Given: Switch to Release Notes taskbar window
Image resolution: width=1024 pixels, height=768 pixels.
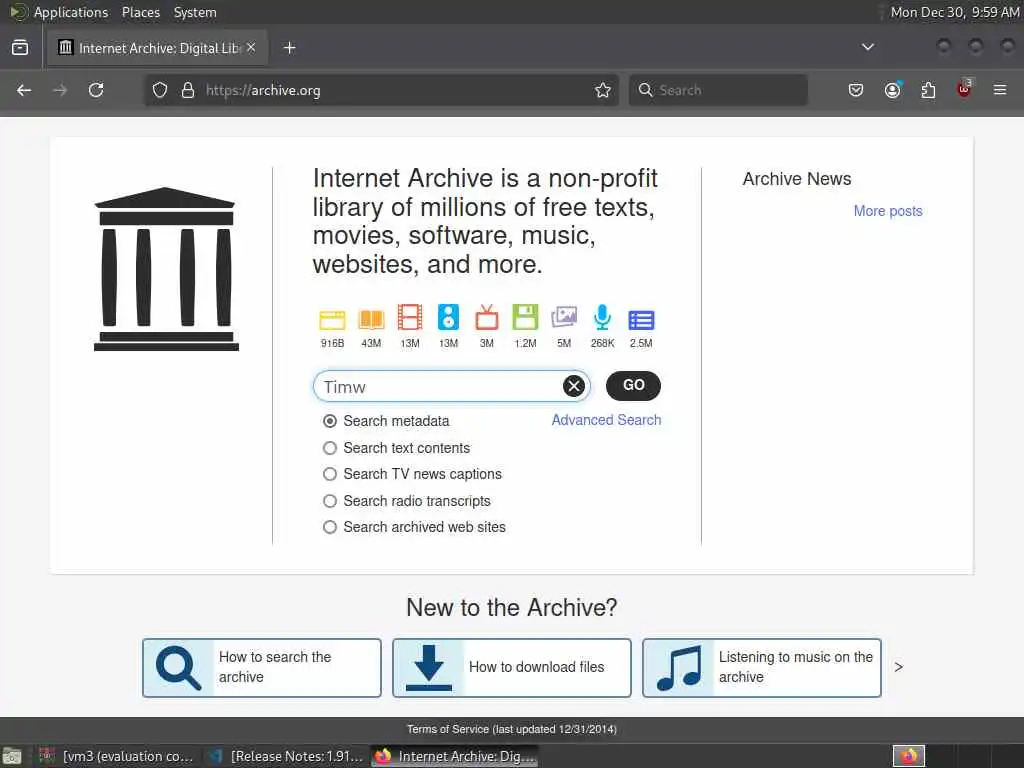Looking at the screenshot, I should 285,756.
